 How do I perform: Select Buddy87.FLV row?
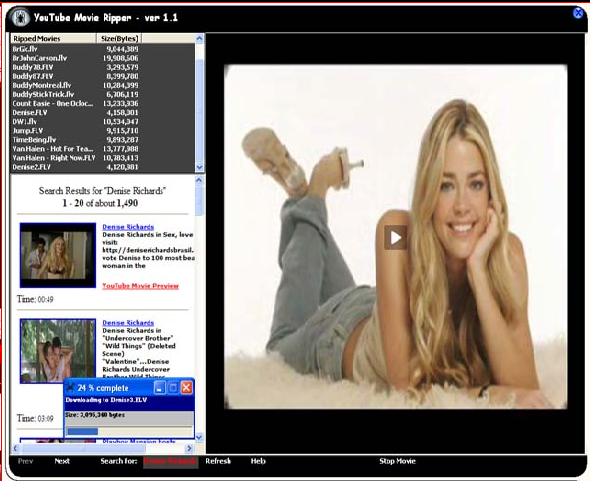pos(102,76)
